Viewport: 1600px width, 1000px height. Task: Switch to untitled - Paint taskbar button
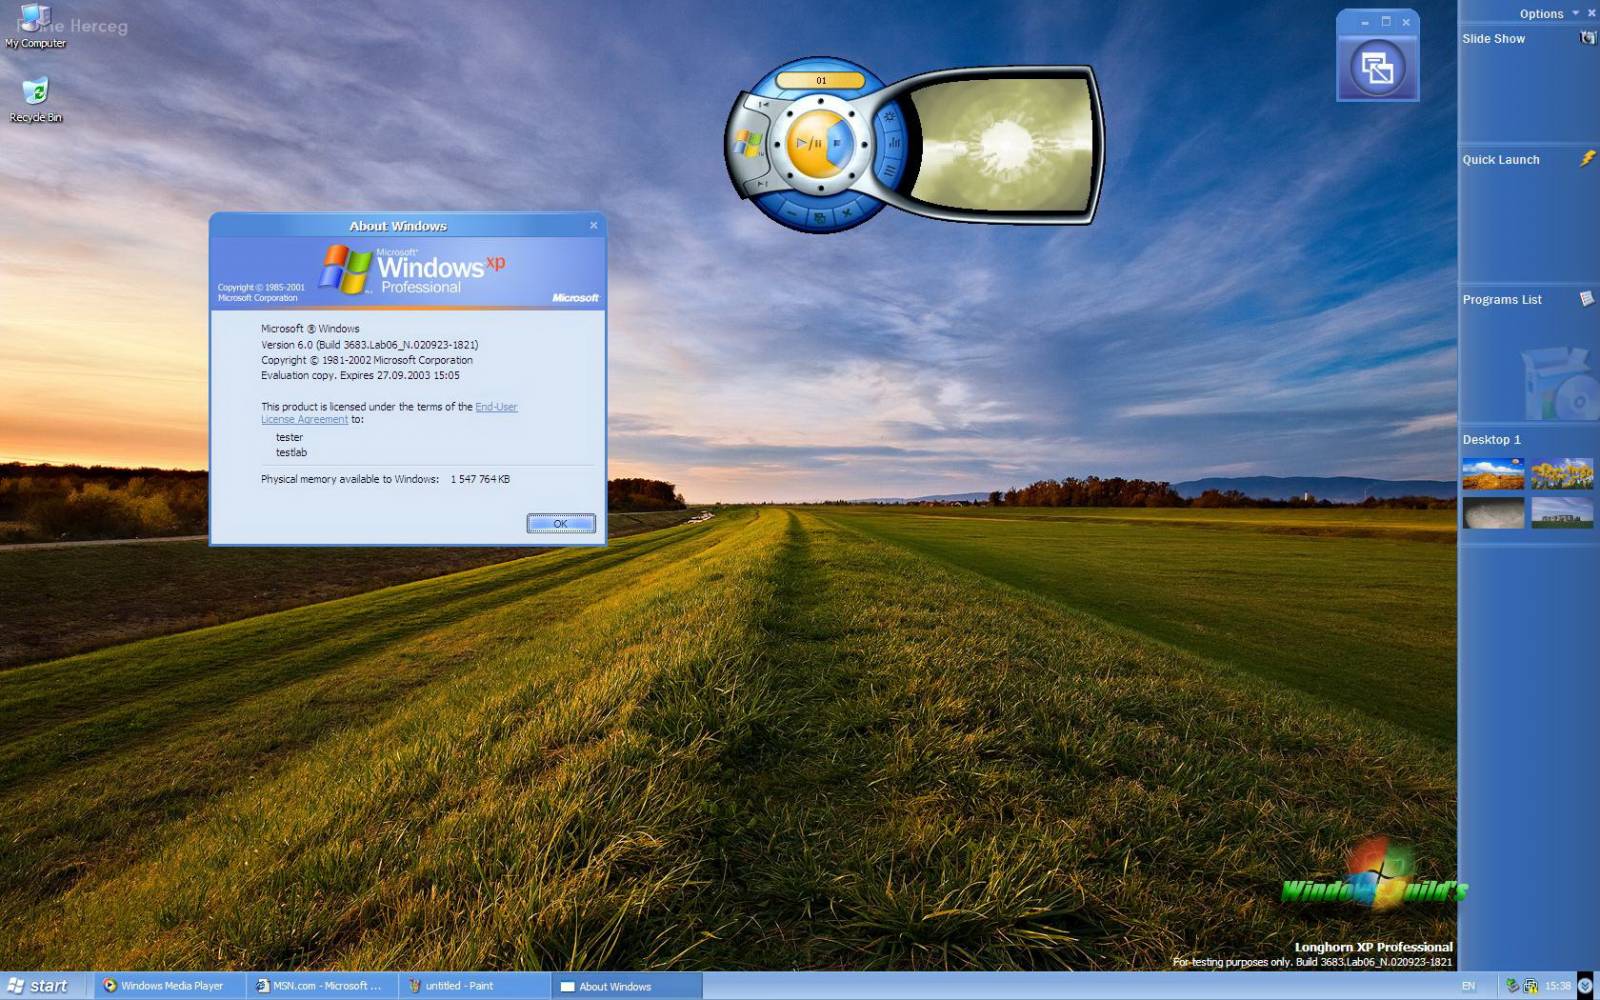pos(474,986)
